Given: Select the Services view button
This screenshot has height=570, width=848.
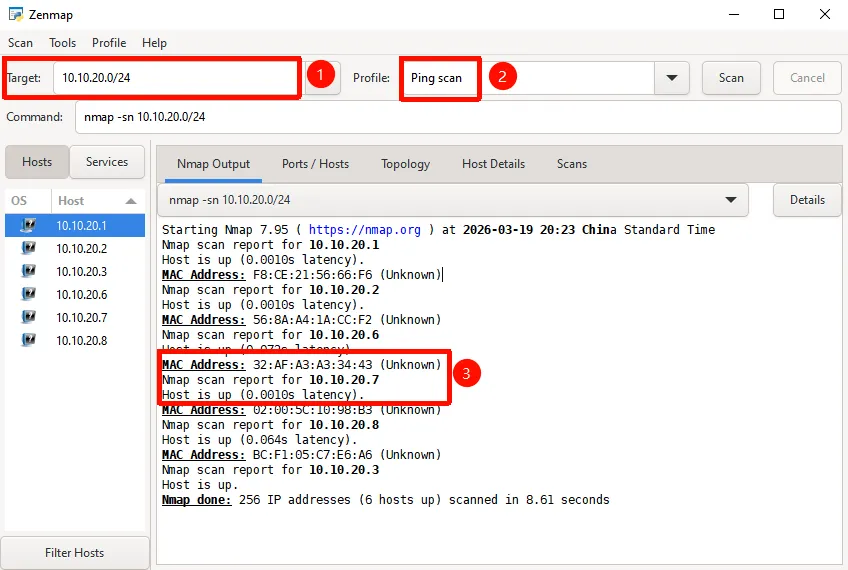Looking at the screenshot, I should tap(107, 162).
